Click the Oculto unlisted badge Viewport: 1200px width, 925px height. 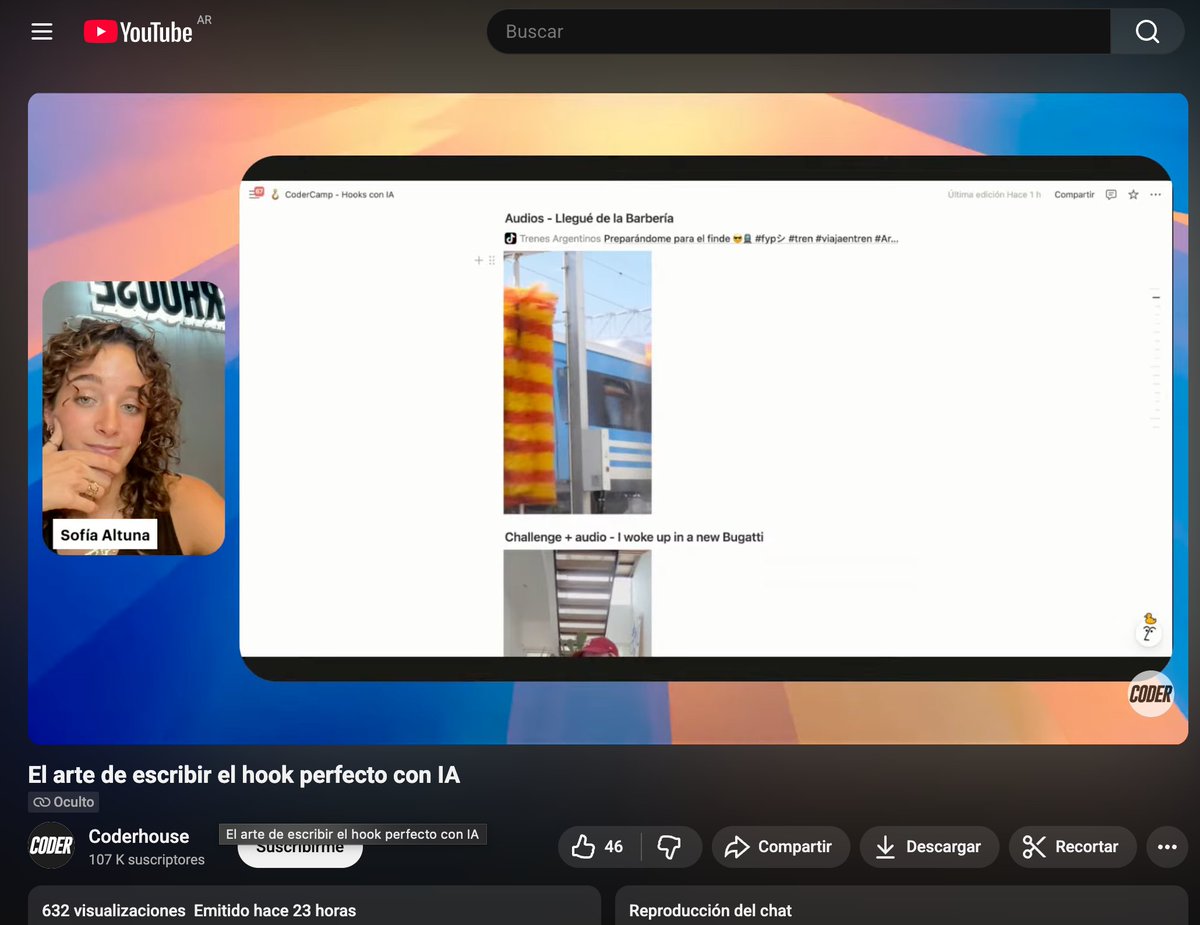(64, 802)
